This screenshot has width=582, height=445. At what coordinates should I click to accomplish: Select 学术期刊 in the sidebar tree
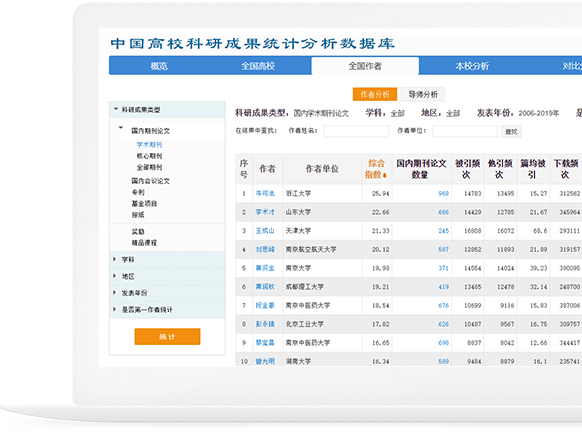tap(149, 145)
